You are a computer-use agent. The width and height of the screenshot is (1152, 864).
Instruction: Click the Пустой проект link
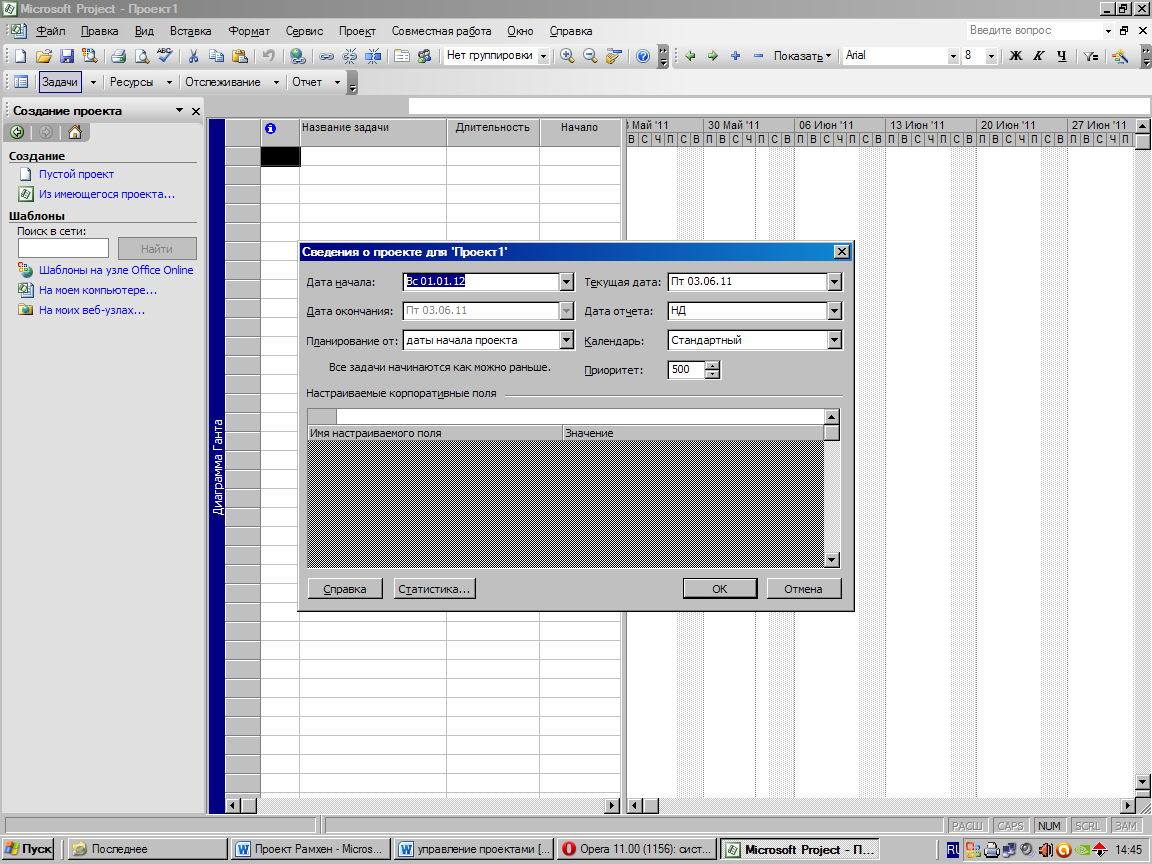tap(76, 174)
